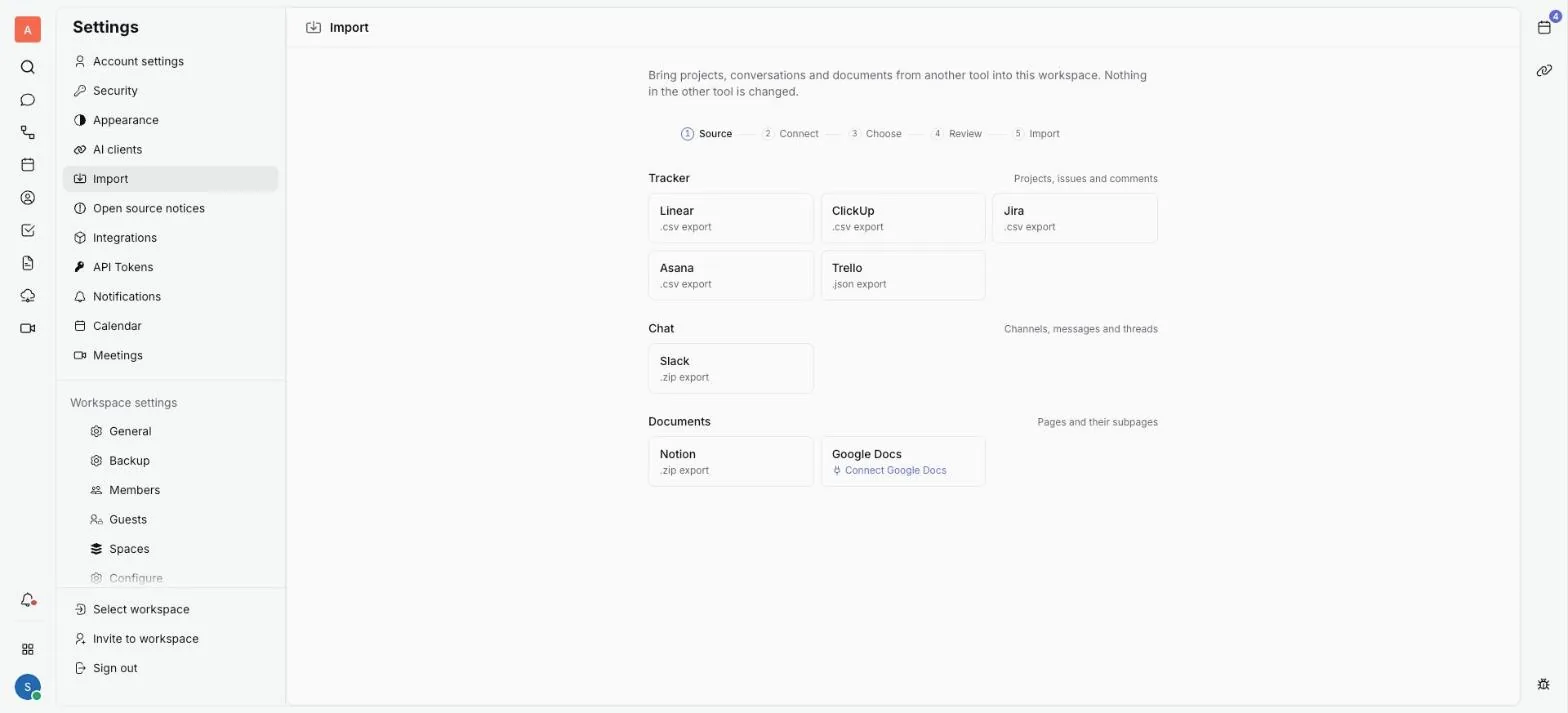Click step 2 Connect in wizard
Screen dimensions: 1568x713
tap(790, 133)
